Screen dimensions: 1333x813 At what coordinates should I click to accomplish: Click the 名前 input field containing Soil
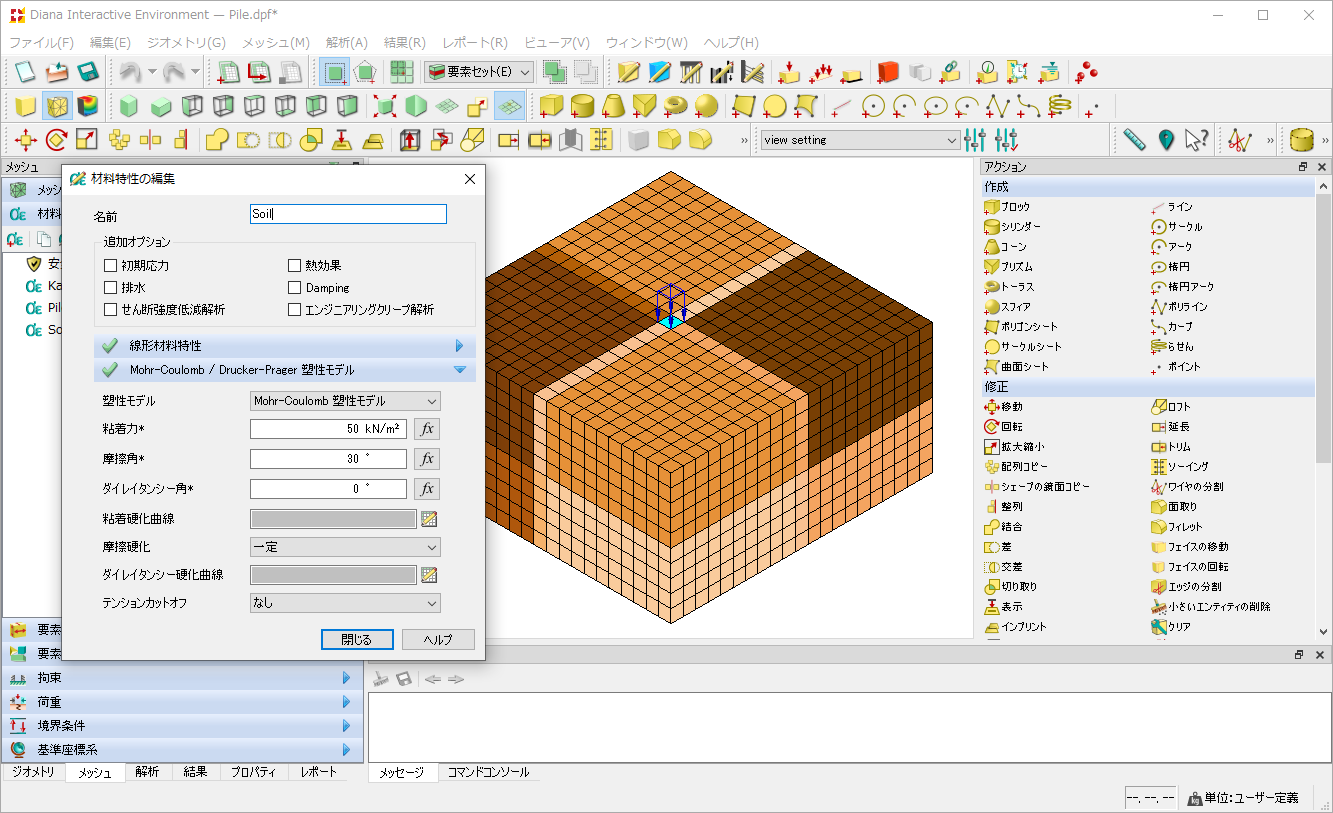(x=348, y=214)
